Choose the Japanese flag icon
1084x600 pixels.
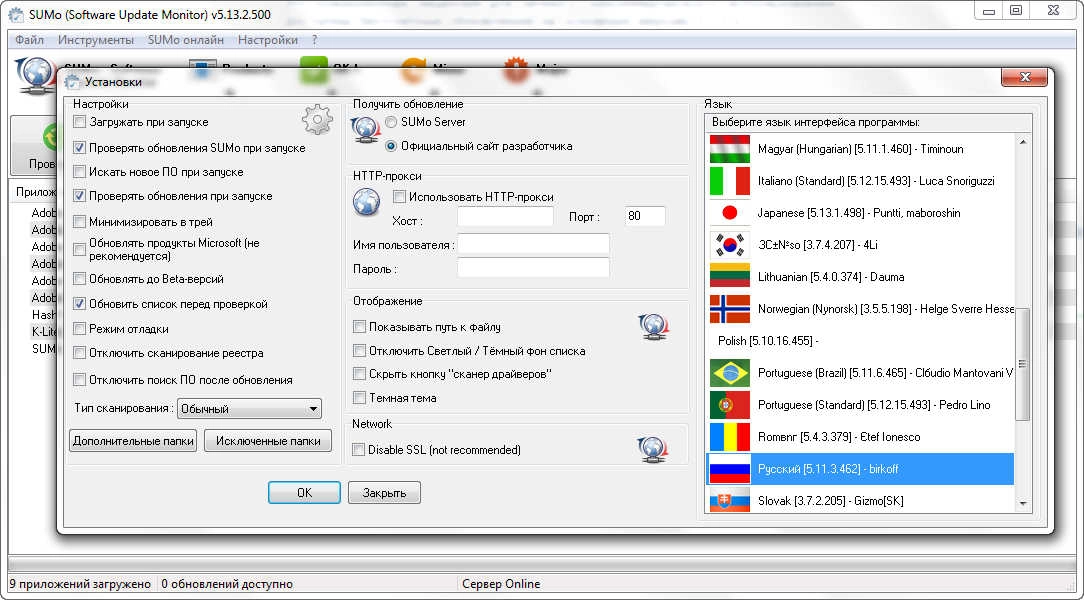729,213
